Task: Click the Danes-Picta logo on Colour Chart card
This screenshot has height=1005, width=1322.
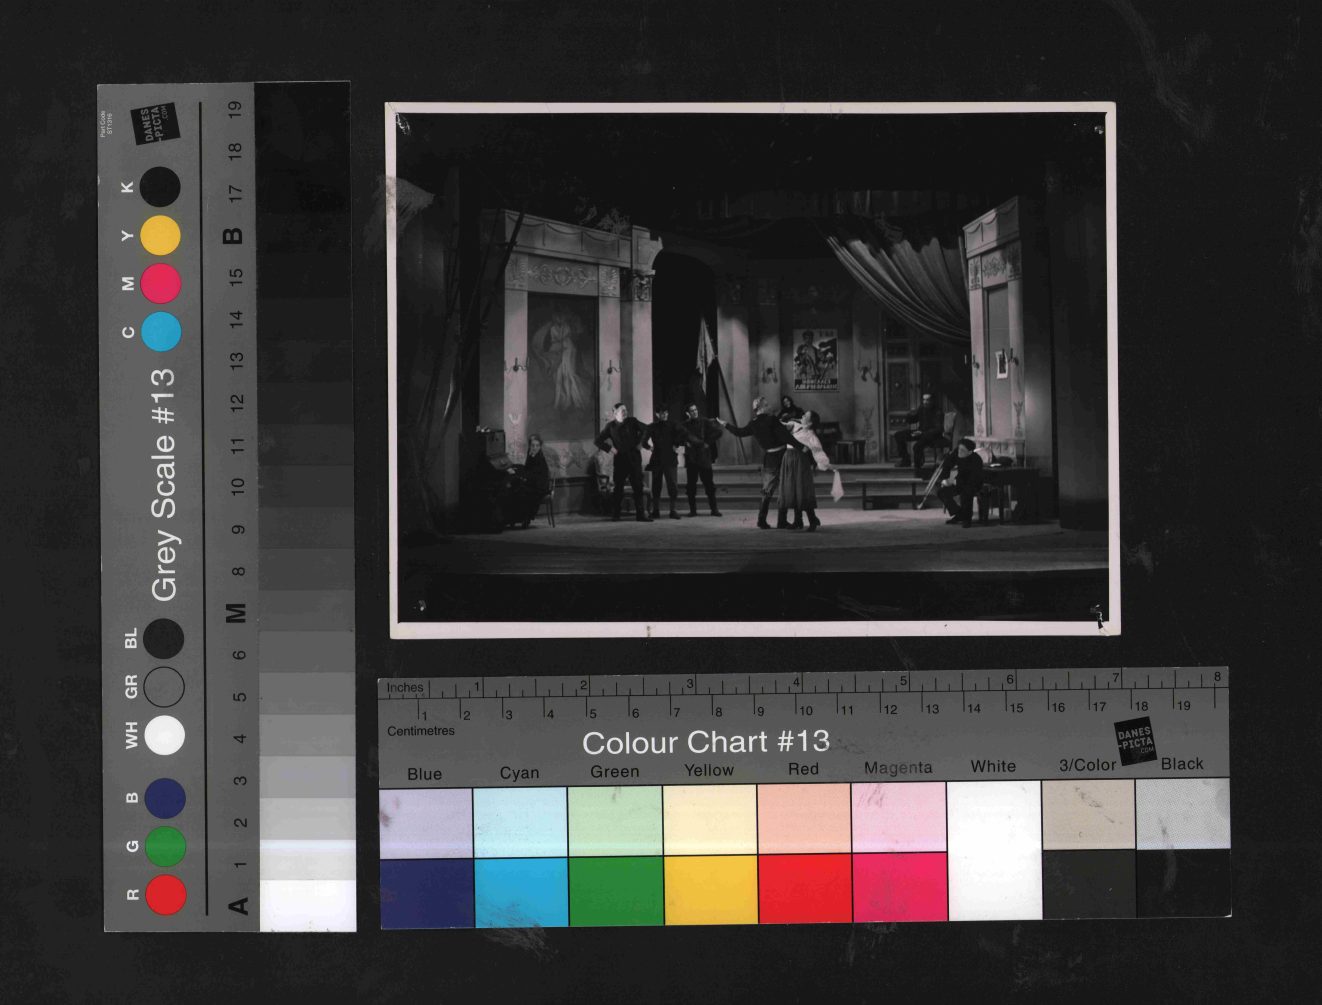Action: point(1135,741)
